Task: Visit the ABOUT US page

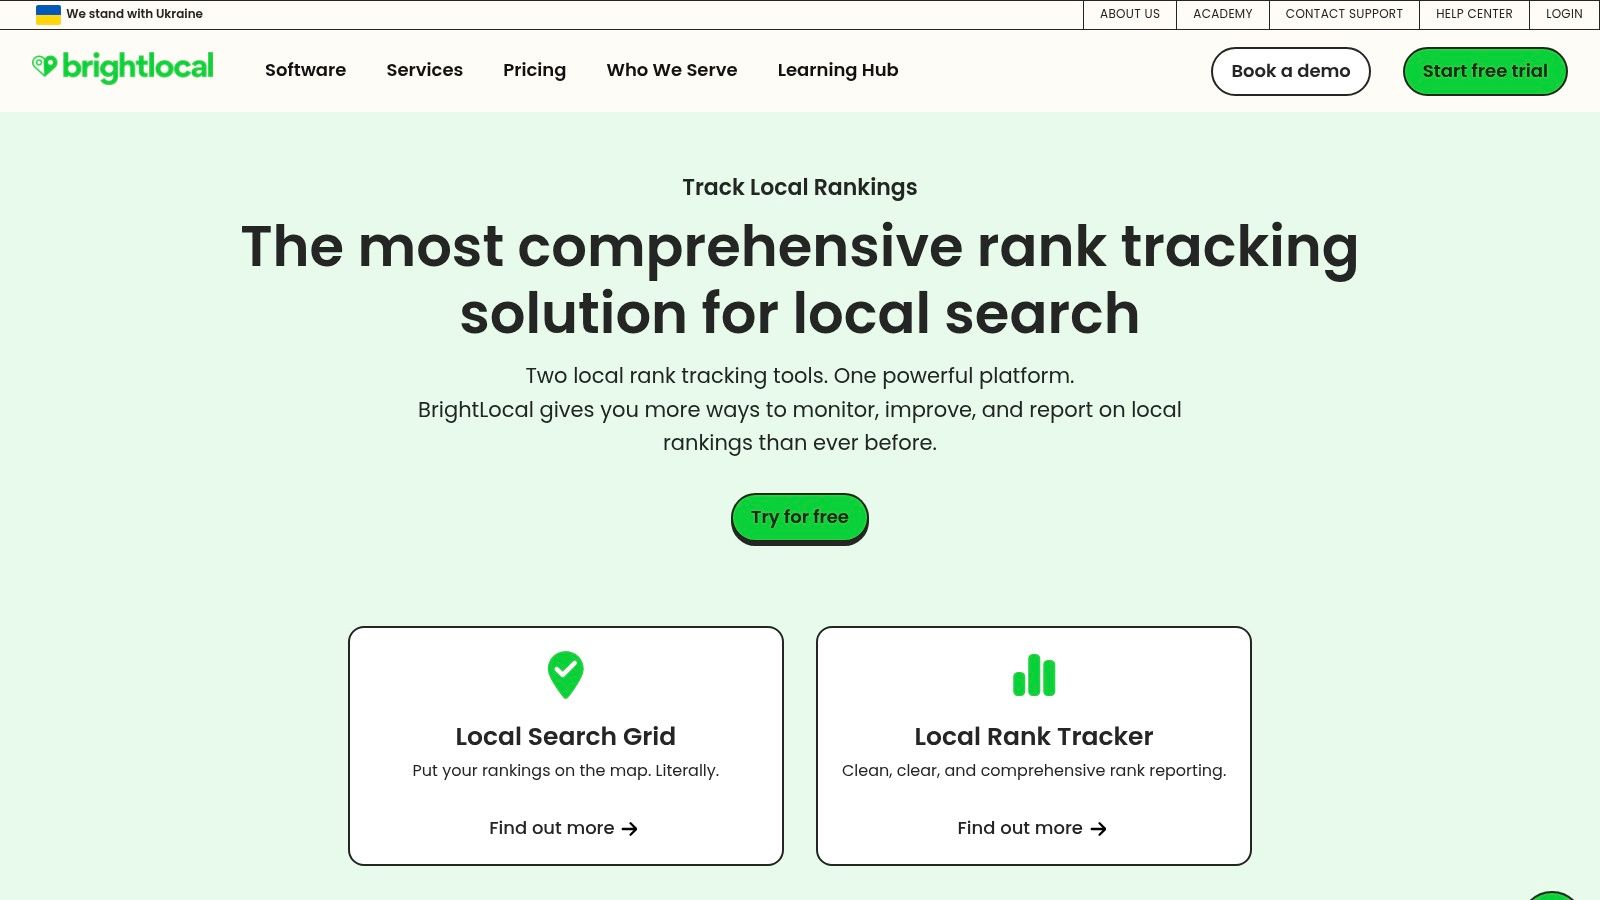Action: click(x=1129, y=14)
